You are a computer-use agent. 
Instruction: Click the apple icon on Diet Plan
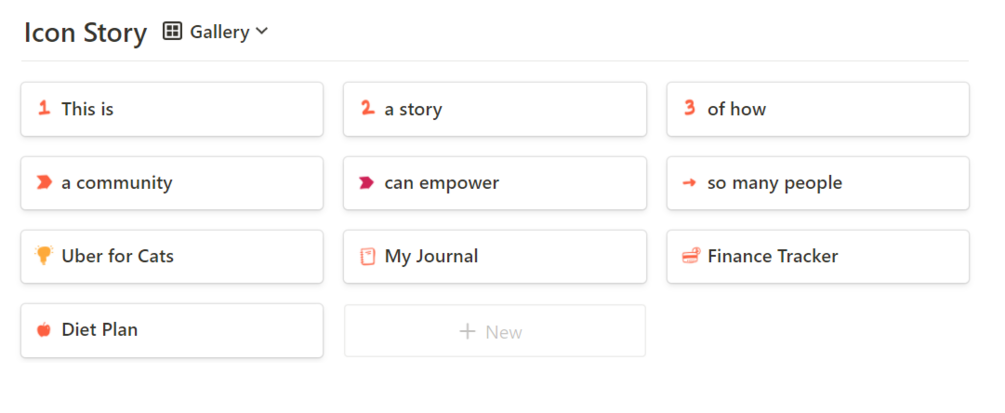click(x=44, y=330)
